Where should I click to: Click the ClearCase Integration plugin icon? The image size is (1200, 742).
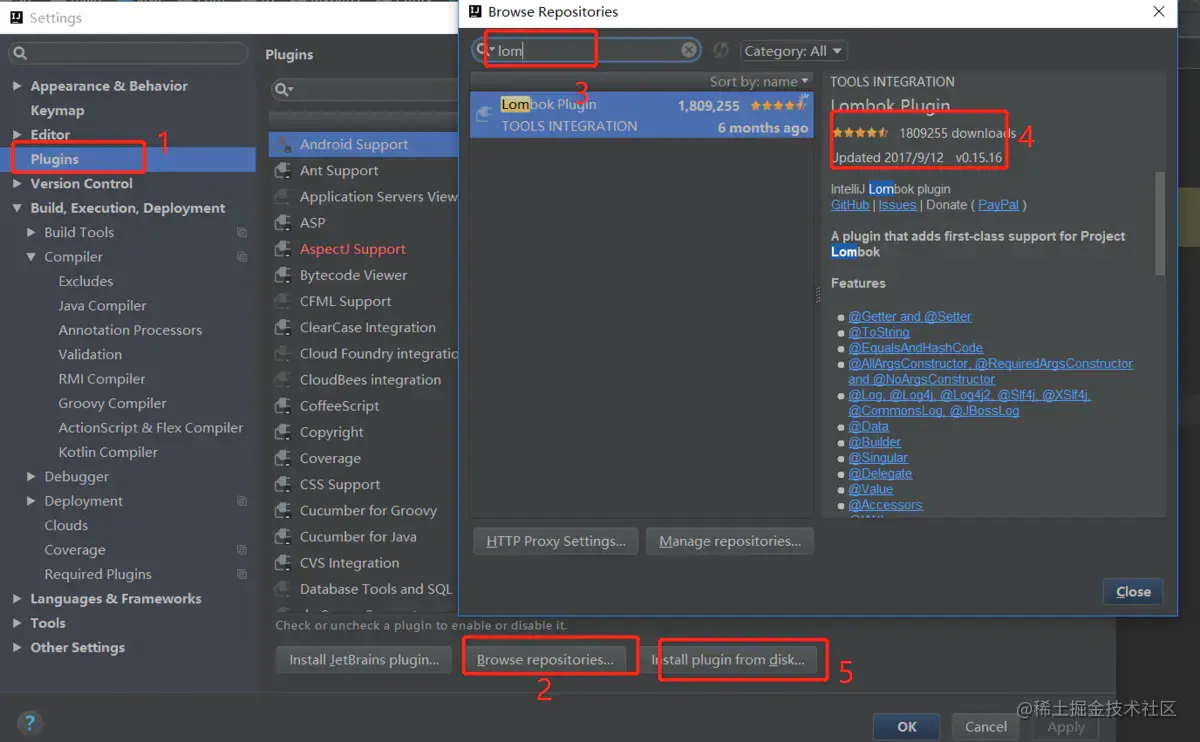point(283,327)
